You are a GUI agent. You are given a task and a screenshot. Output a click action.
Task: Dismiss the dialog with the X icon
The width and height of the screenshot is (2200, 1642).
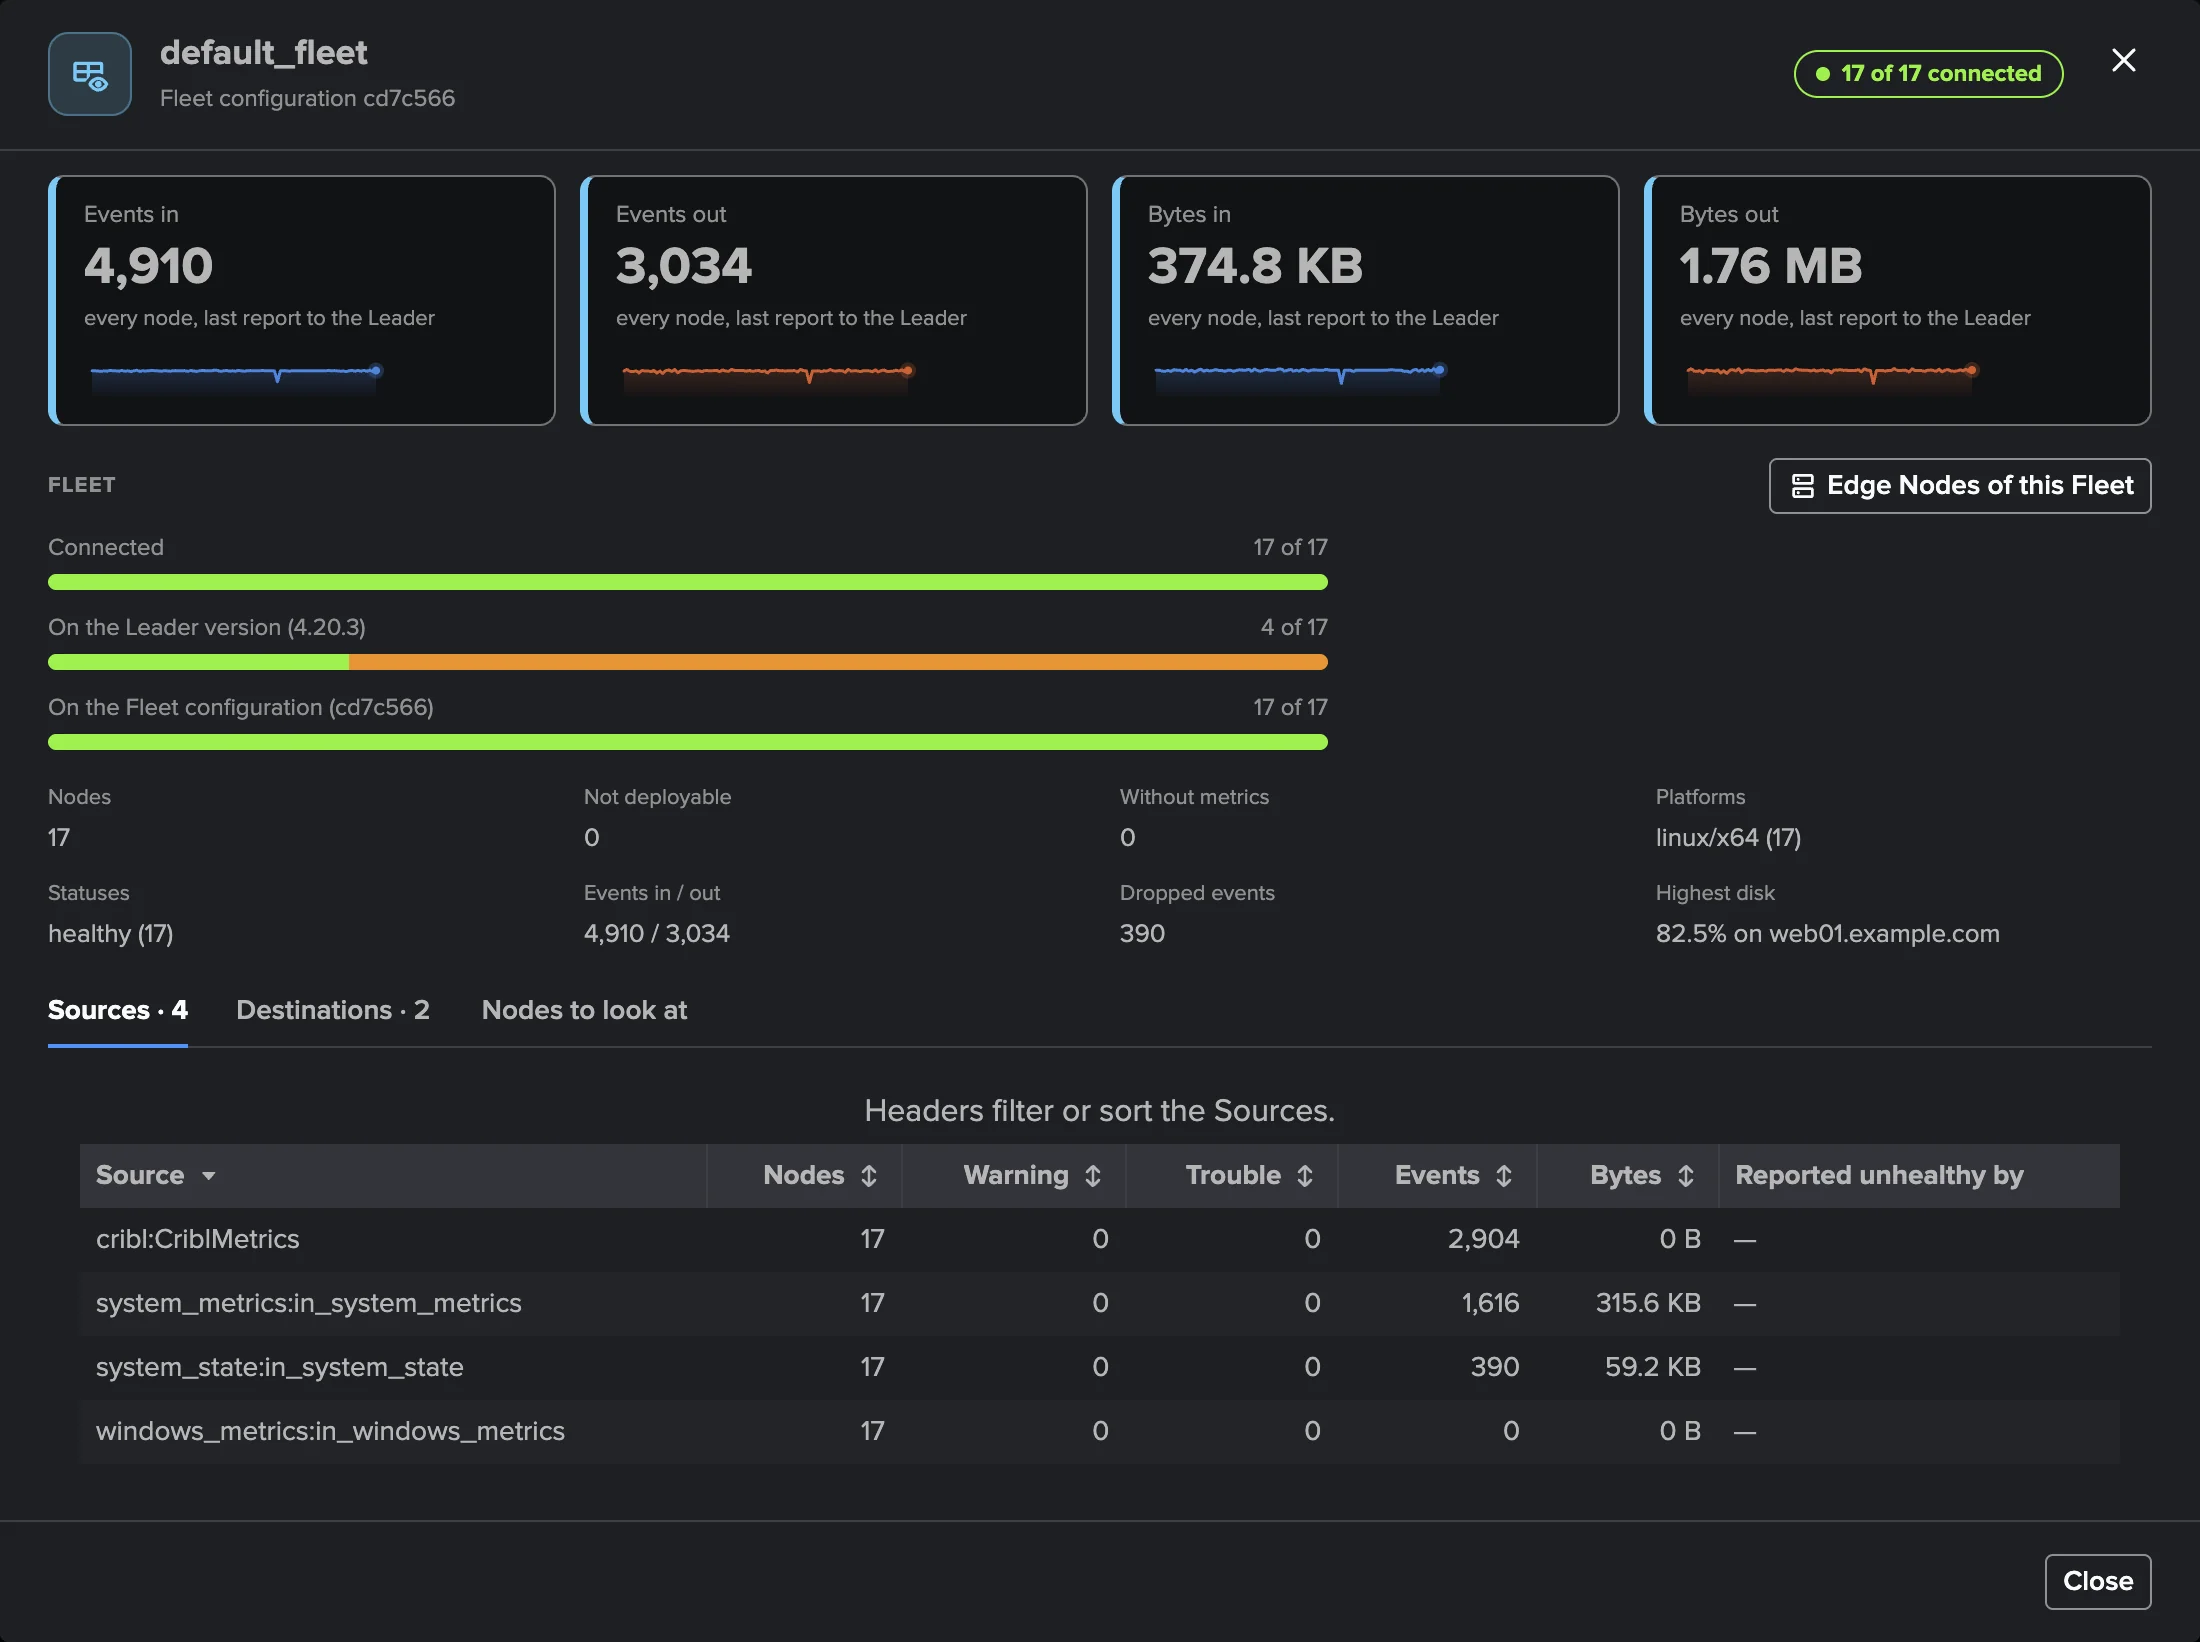click(x=2124, y=60)
